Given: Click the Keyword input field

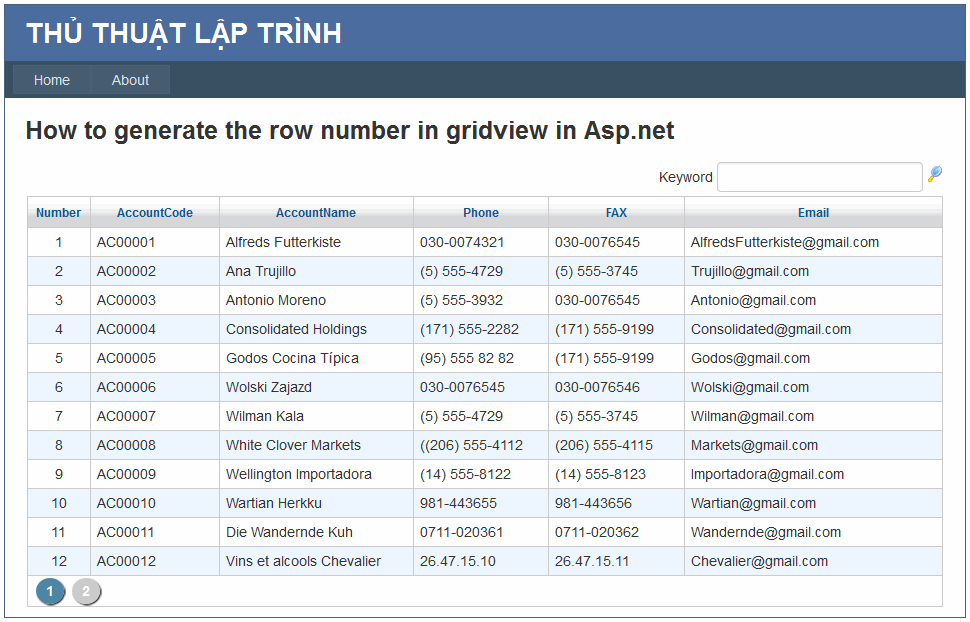Looking at the screenshot, I should pyautogui.click(x=819, y=176).
